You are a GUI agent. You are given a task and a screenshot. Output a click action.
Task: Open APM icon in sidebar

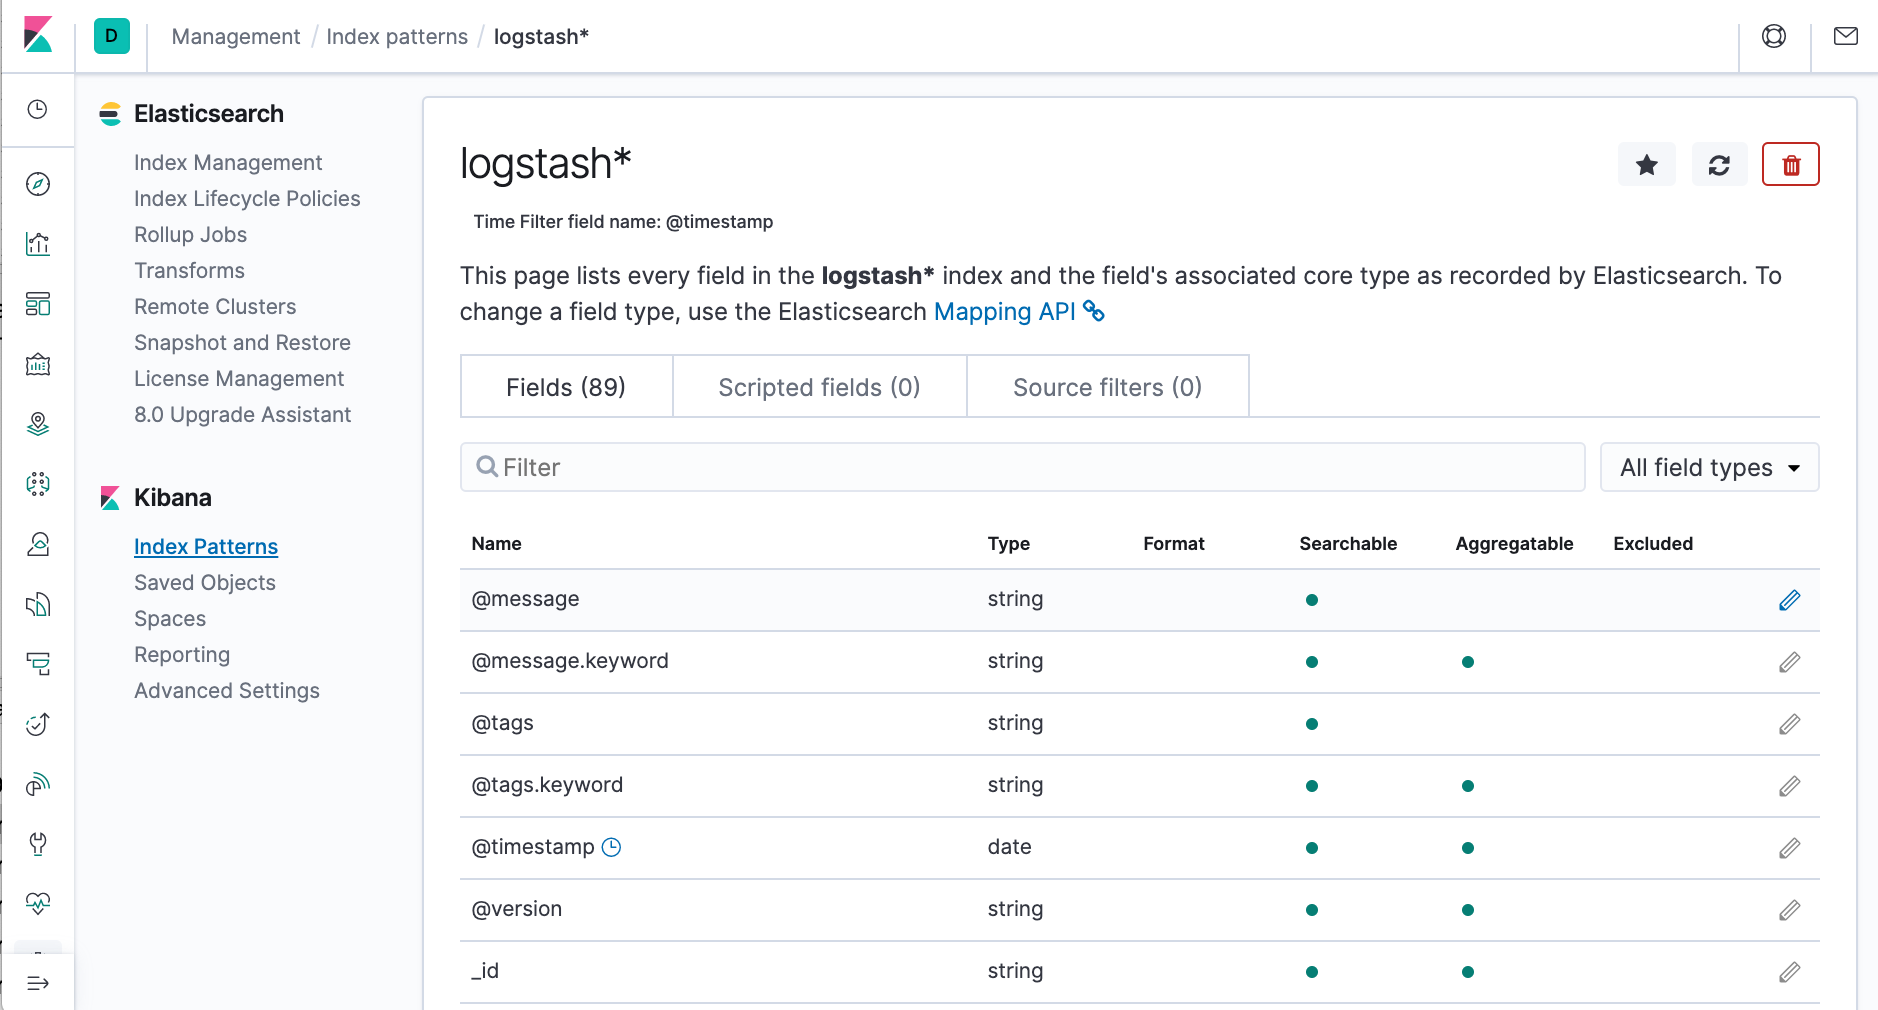(x=38, y=664)
